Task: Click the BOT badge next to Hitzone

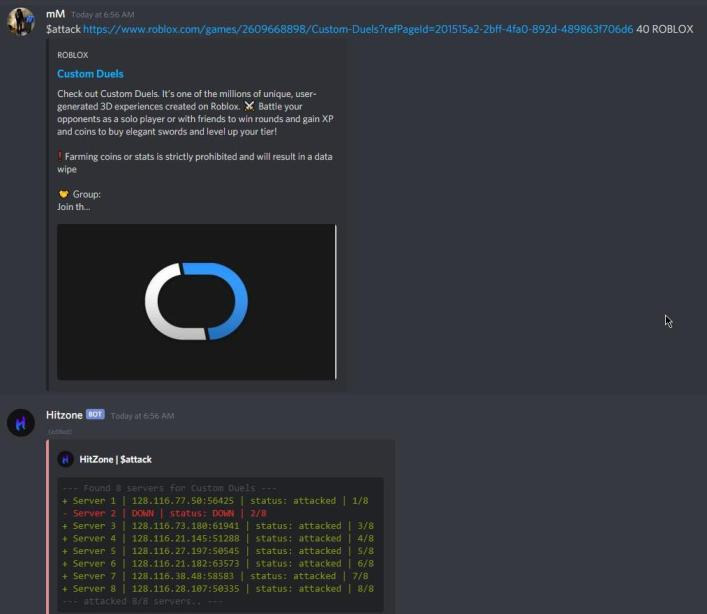Action: [95, 414]
